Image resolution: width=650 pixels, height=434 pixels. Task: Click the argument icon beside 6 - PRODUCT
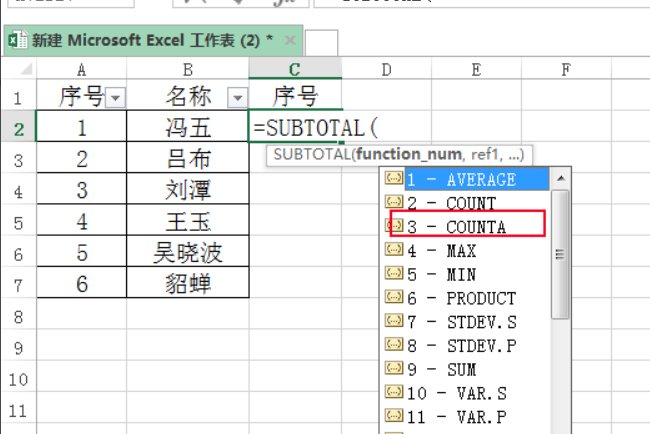tap(394, 297)
